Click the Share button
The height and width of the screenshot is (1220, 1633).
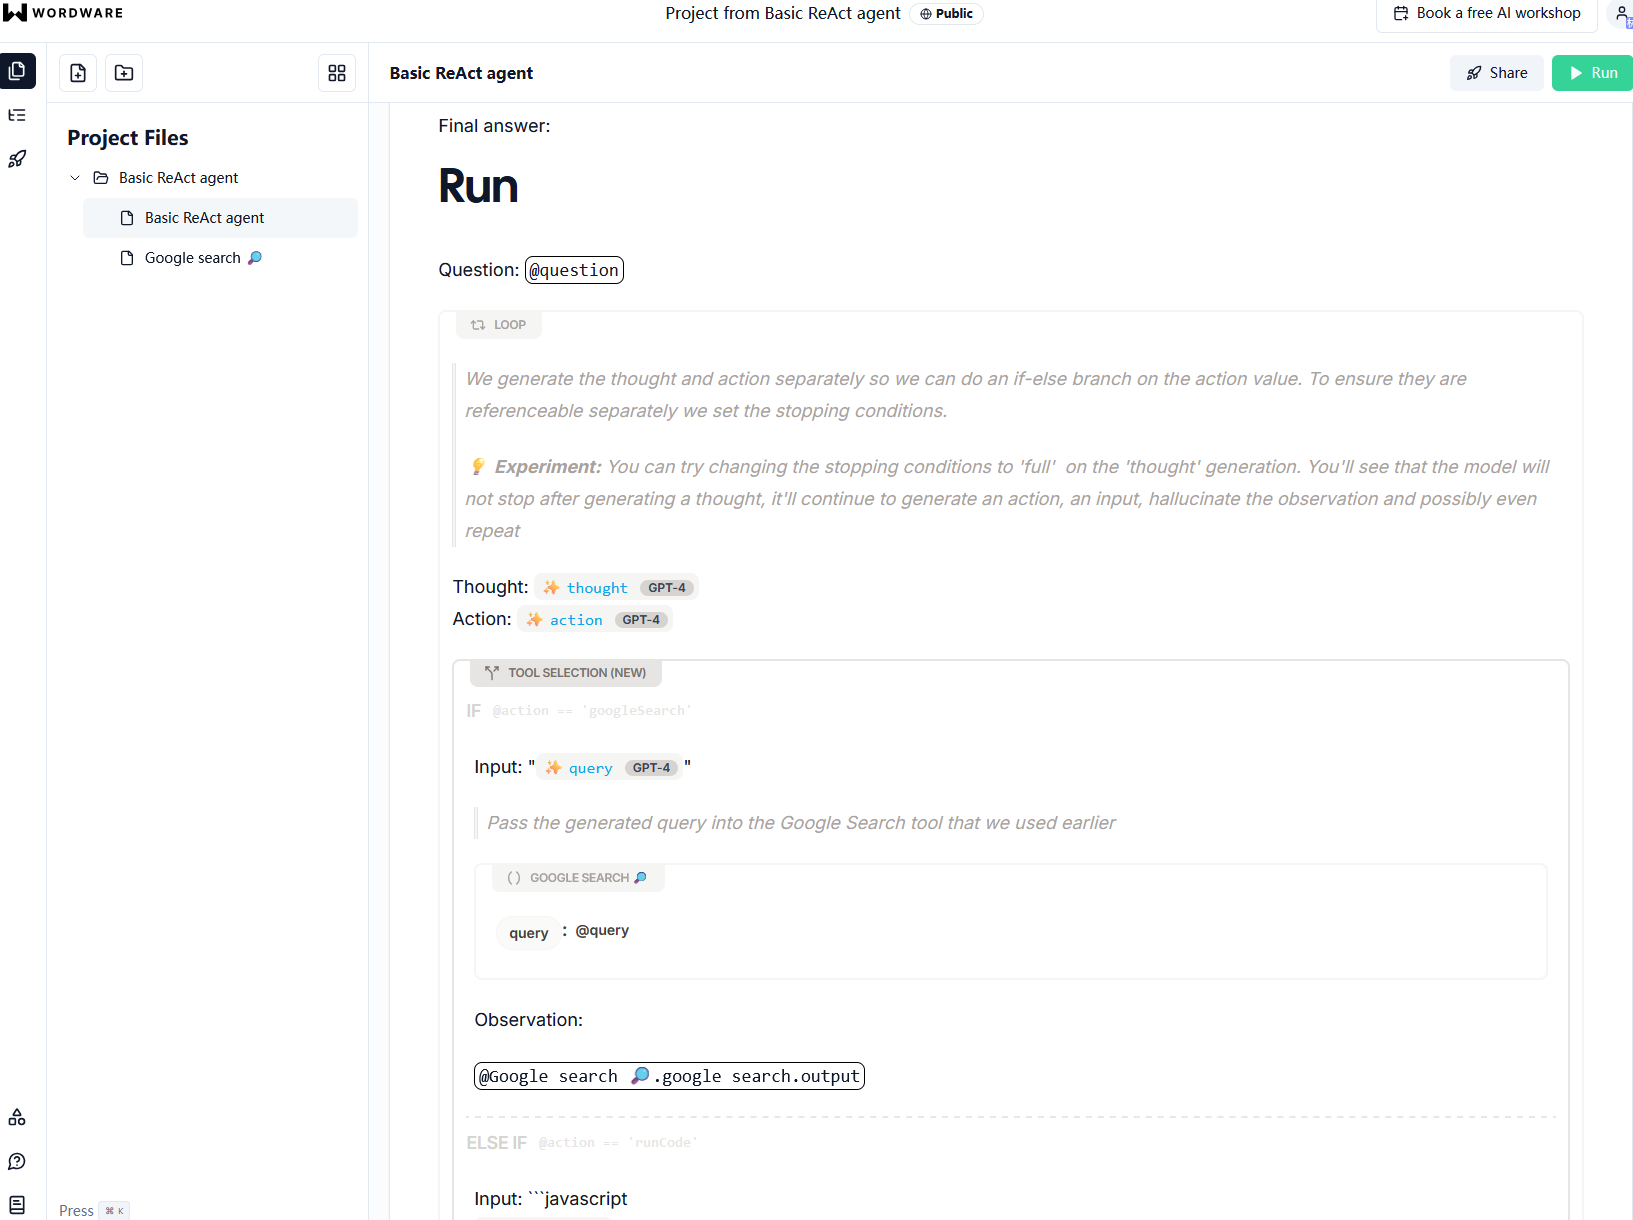1496,73
